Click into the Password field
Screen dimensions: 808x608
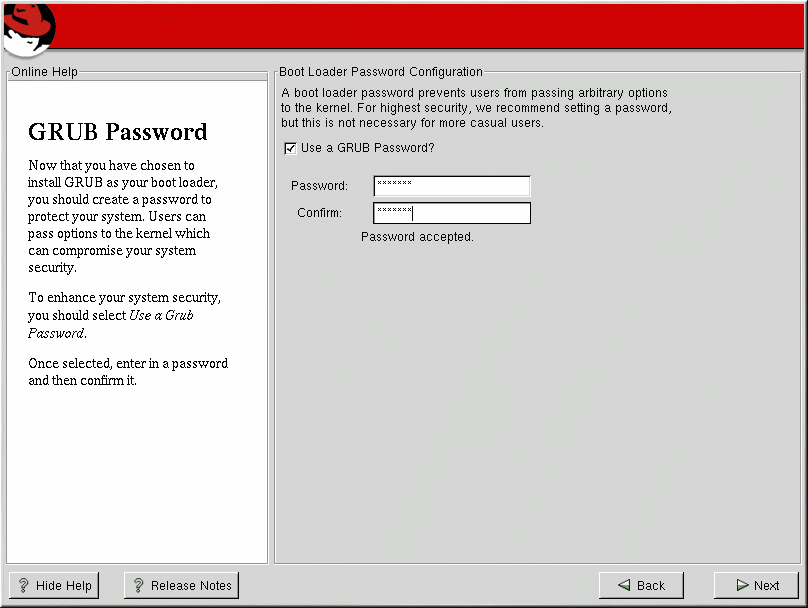pos(452,186)
